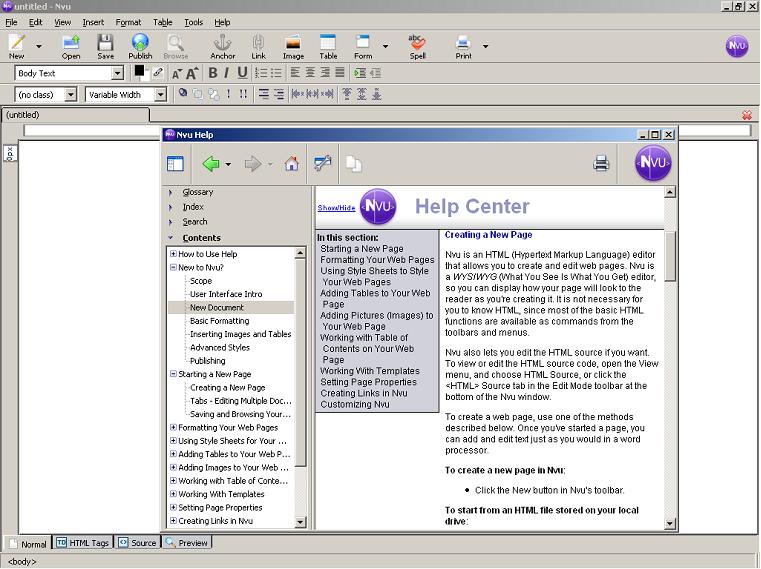761x569 pixels.
Task: Click the Show/Hide link in Help Center
Action: tap(336, 207)
